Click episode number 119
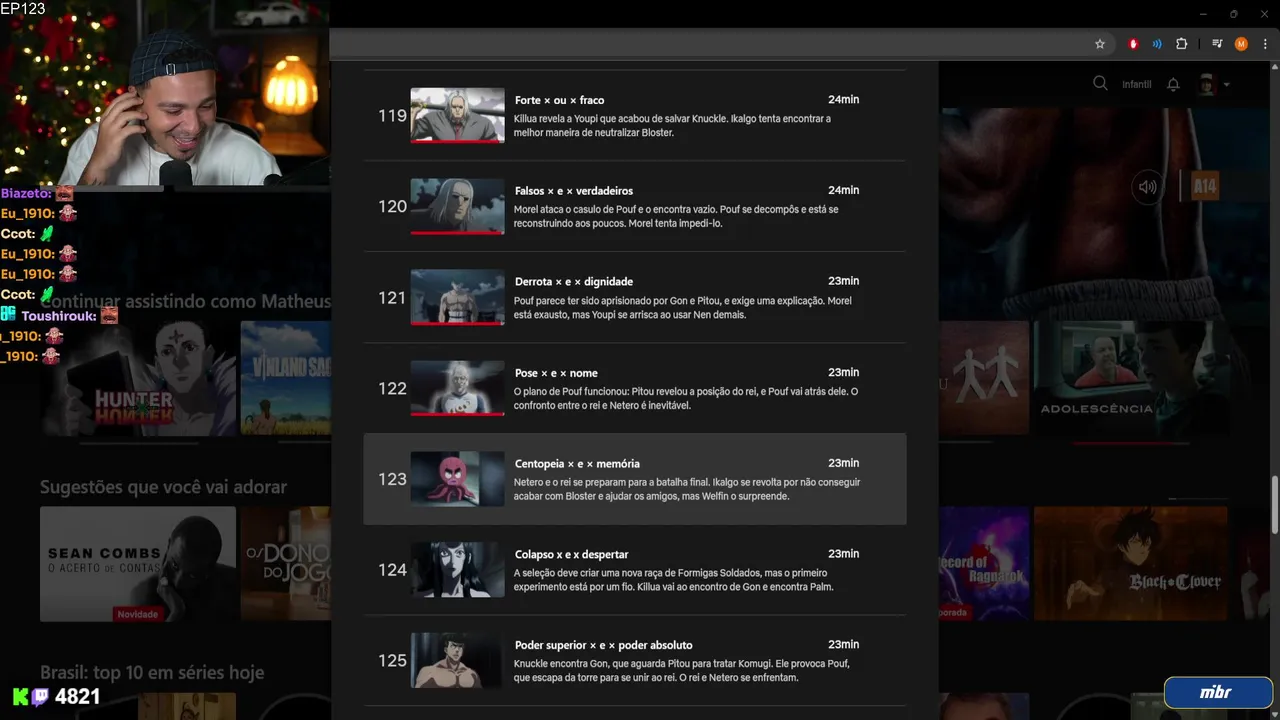 [x=392, y=116]
